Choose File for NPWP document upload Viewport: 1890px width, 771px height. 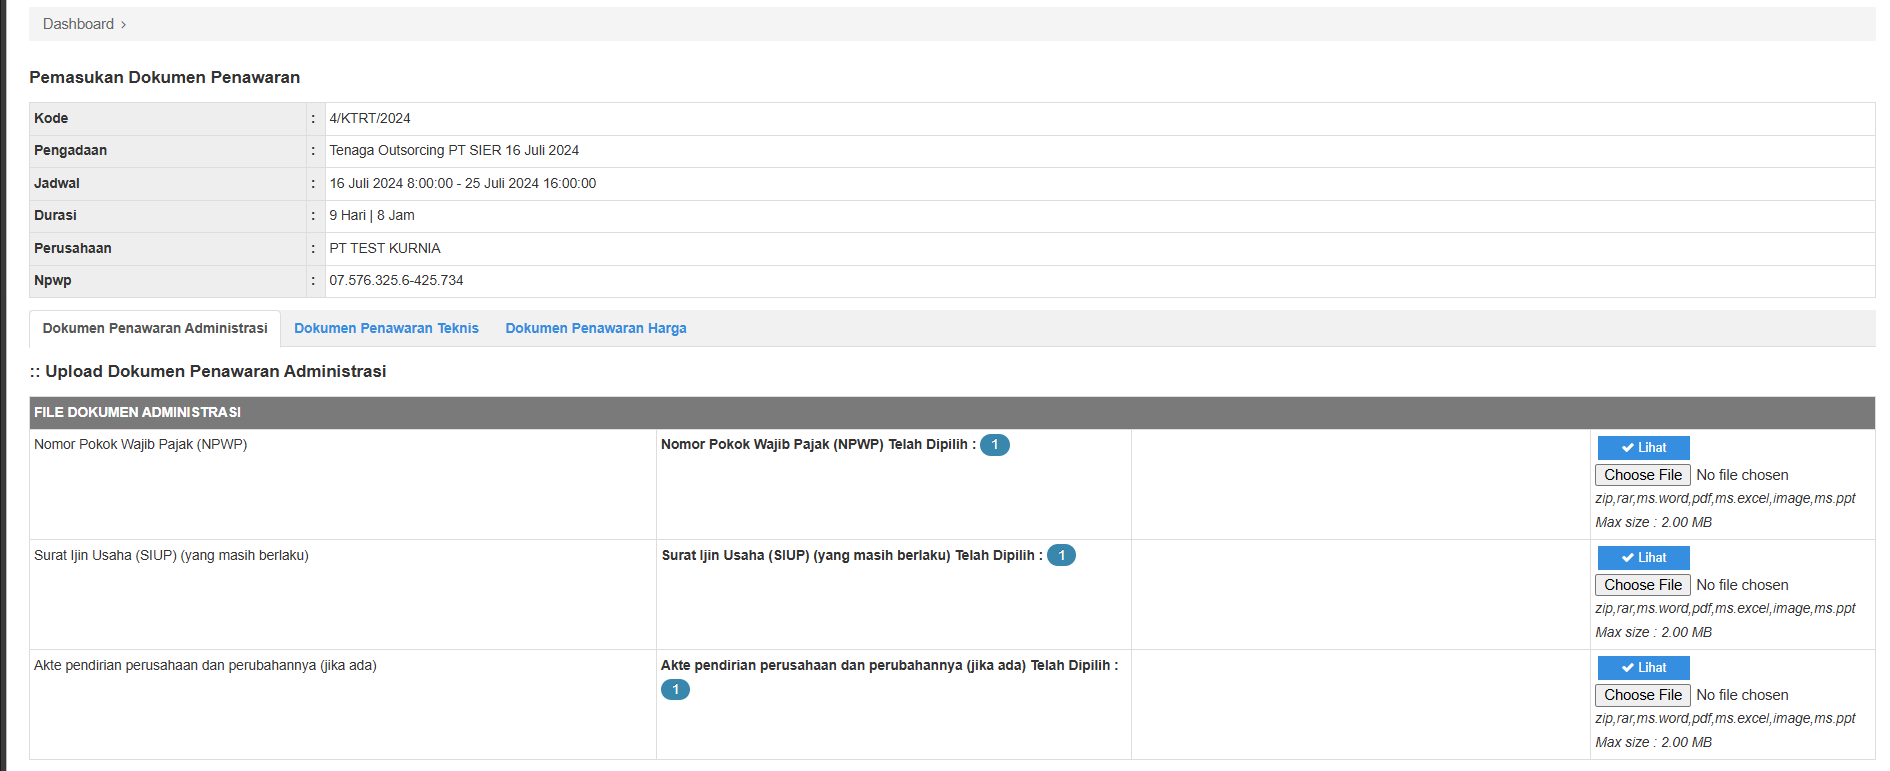1642,475
